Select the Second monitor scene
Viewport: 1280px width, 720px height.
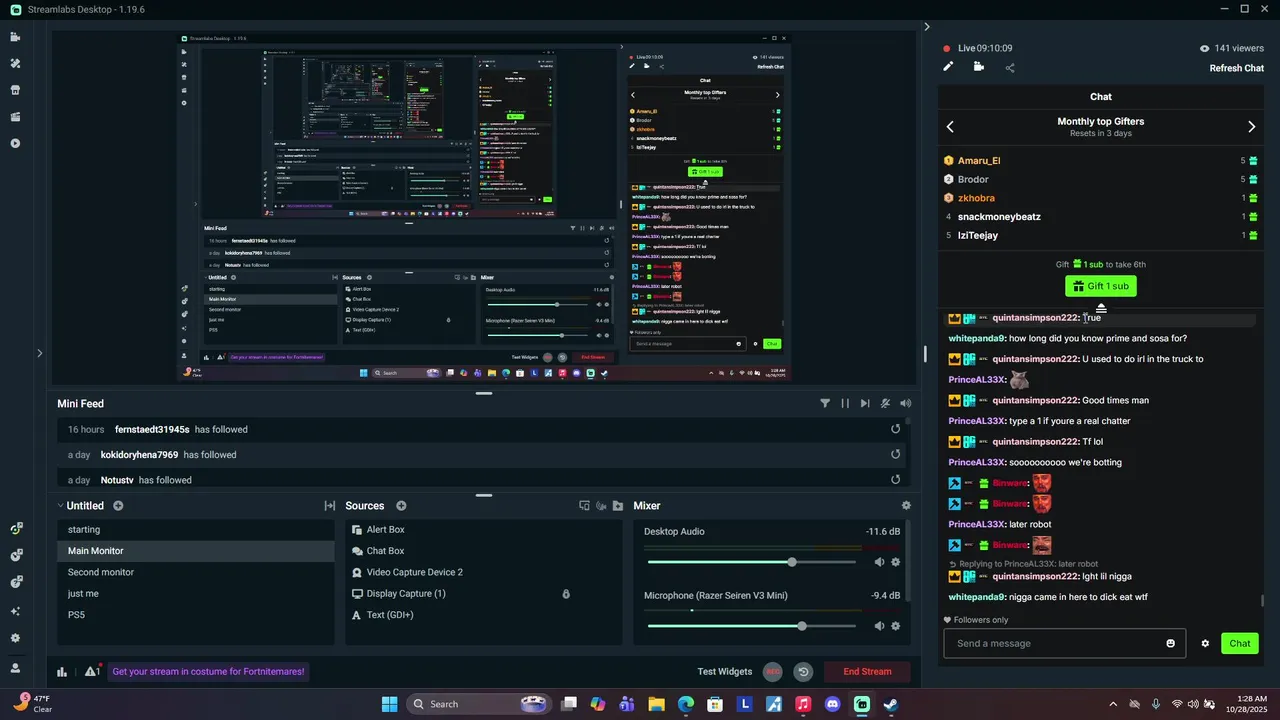(195, 572)
